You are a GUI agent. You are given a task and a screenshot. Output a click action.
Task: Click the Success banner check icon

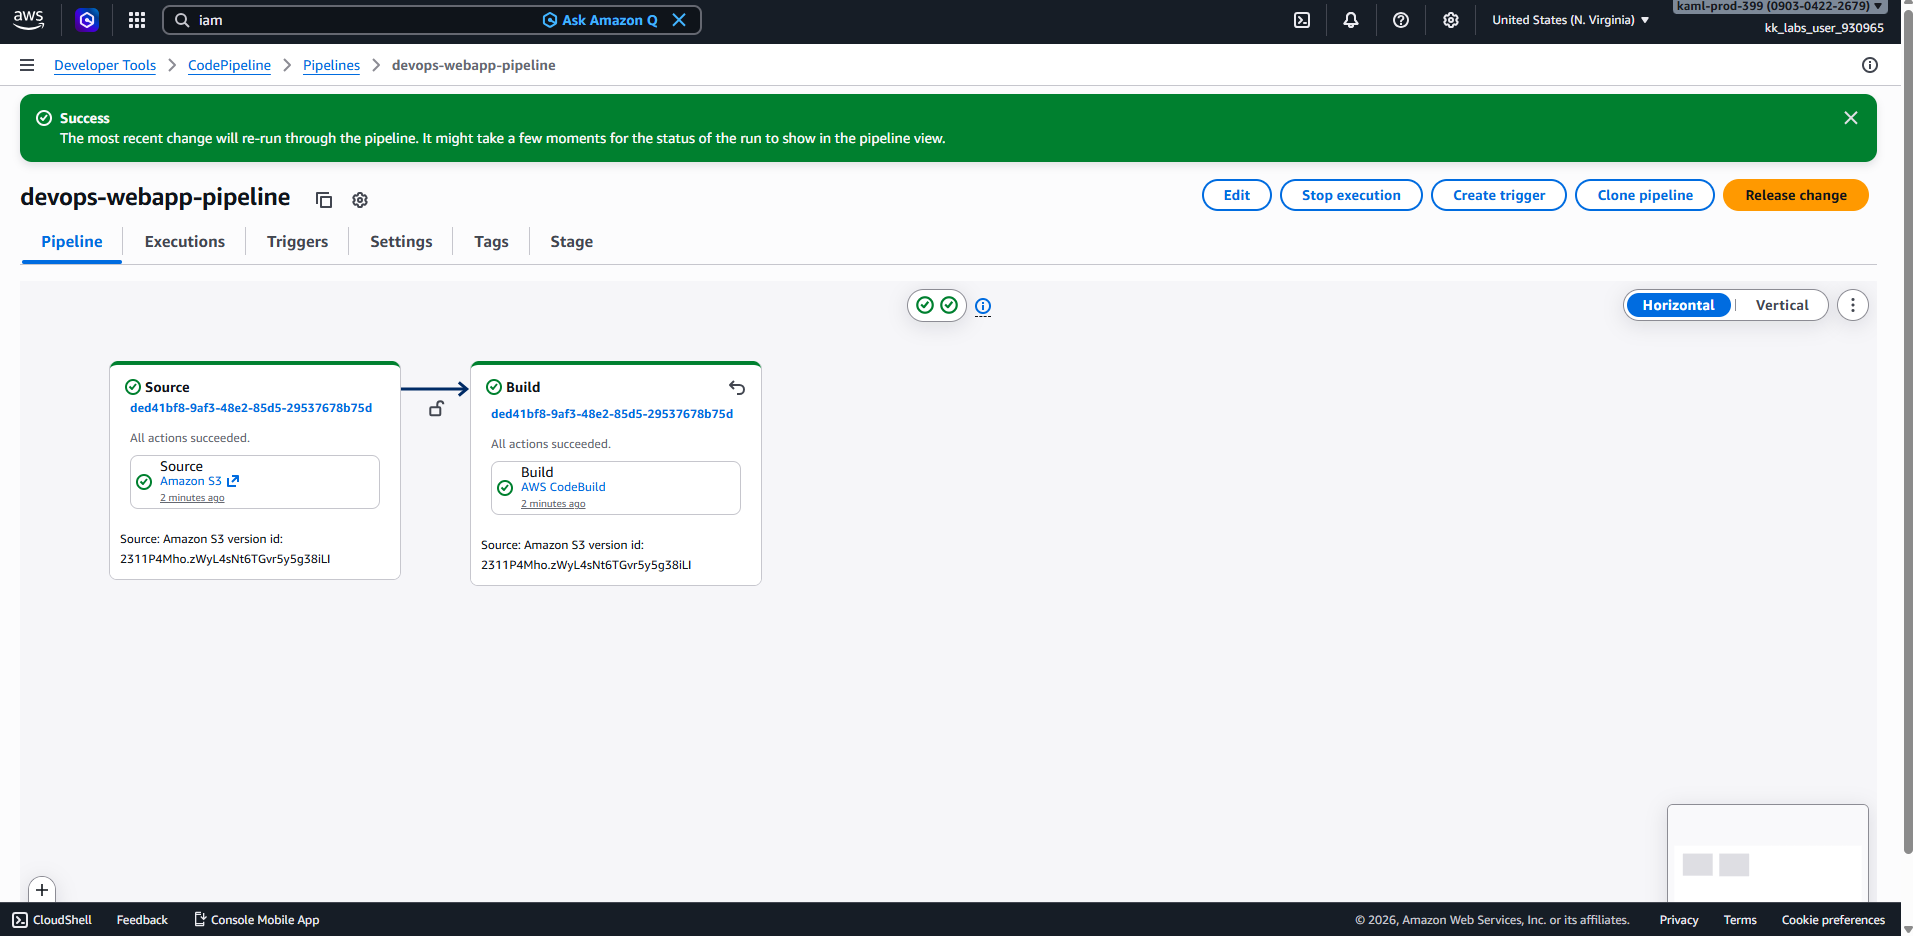tap(44, 118)
